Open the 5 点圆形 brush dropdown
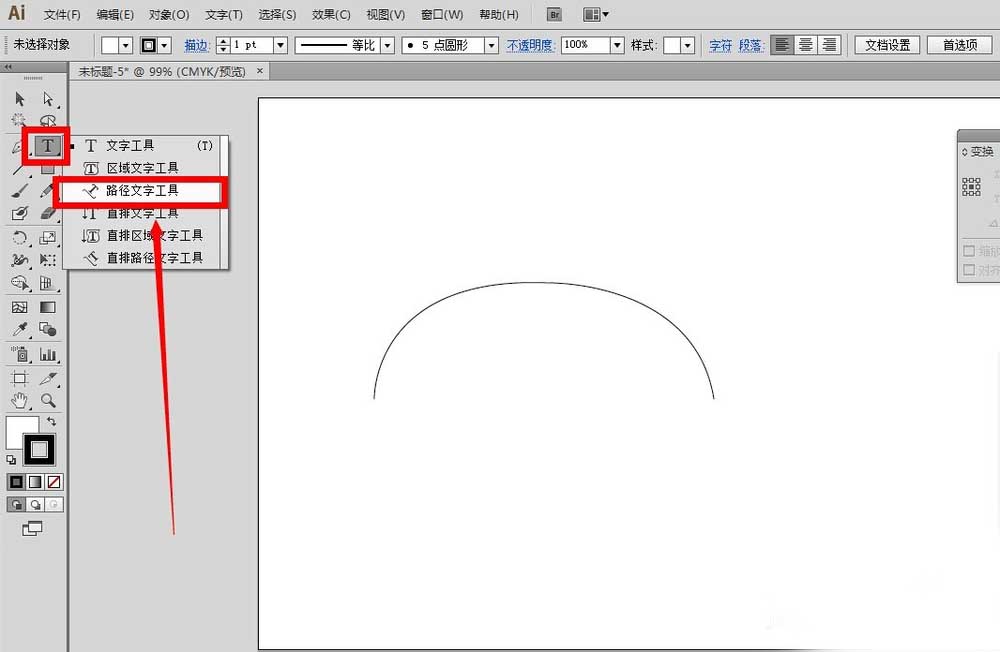The width and height of the screenshot is (1000, 652). coord(491,45)
